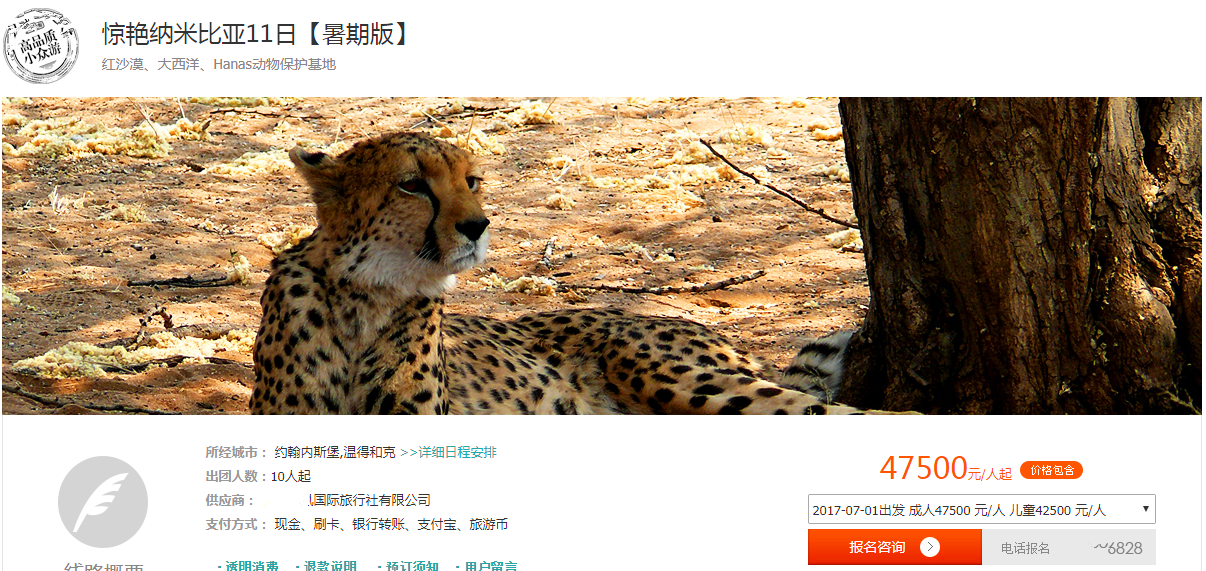Open the 预订须知 tab

point(408,566)
